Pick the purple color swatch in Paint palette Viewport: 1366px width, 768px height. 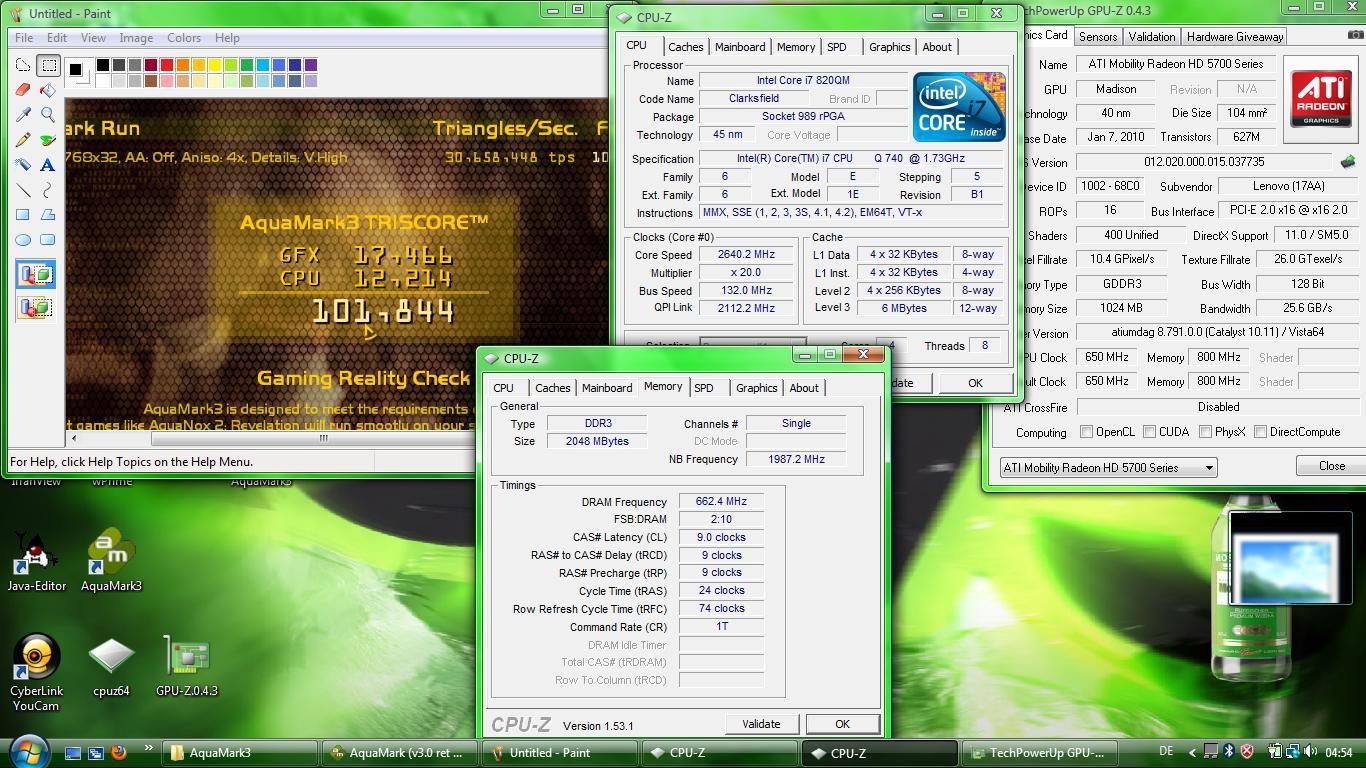click(311, 65)
